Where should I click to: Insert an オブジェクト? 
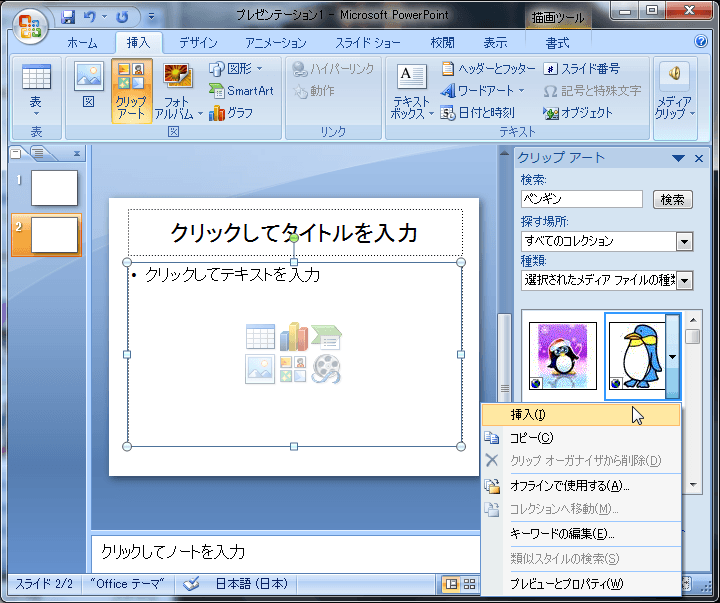(x=578, y=113)
